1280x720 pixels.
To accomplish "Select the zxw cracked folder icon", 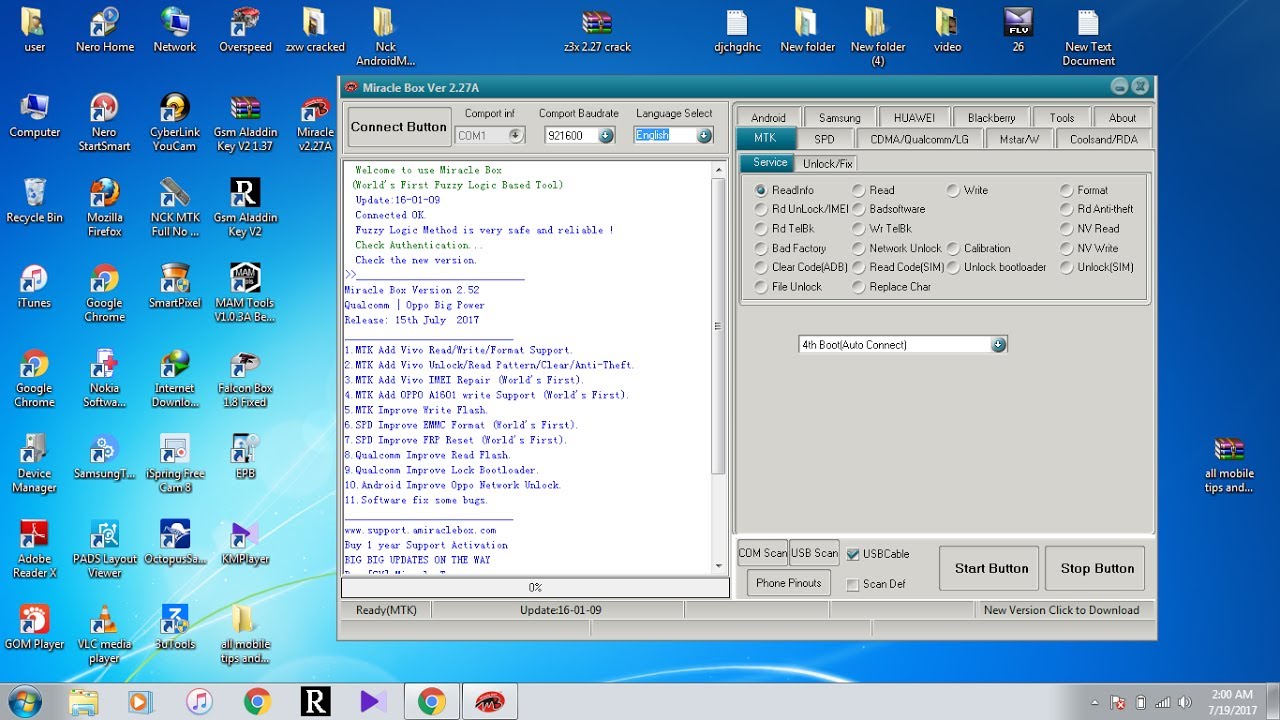I will pos(315,30).
